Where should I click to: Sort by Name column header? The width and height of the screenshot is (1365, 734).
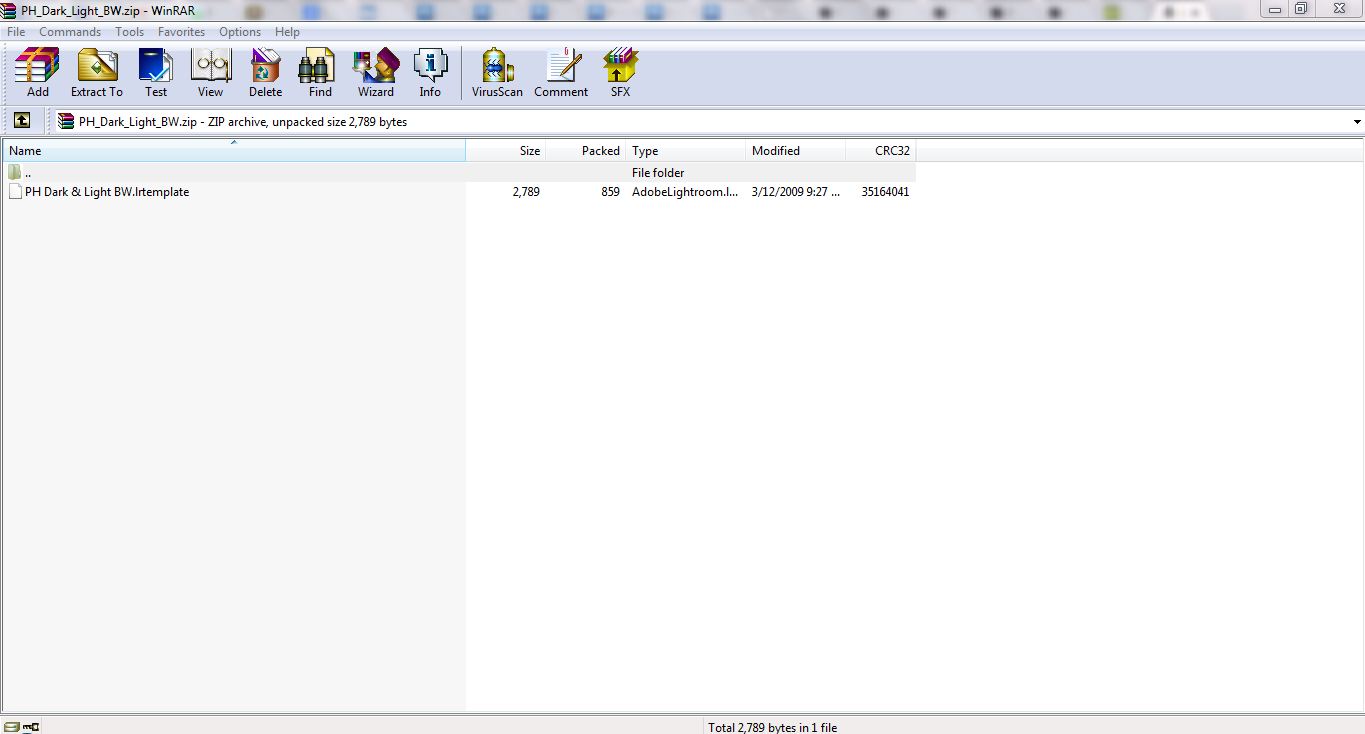pos(234,150)
